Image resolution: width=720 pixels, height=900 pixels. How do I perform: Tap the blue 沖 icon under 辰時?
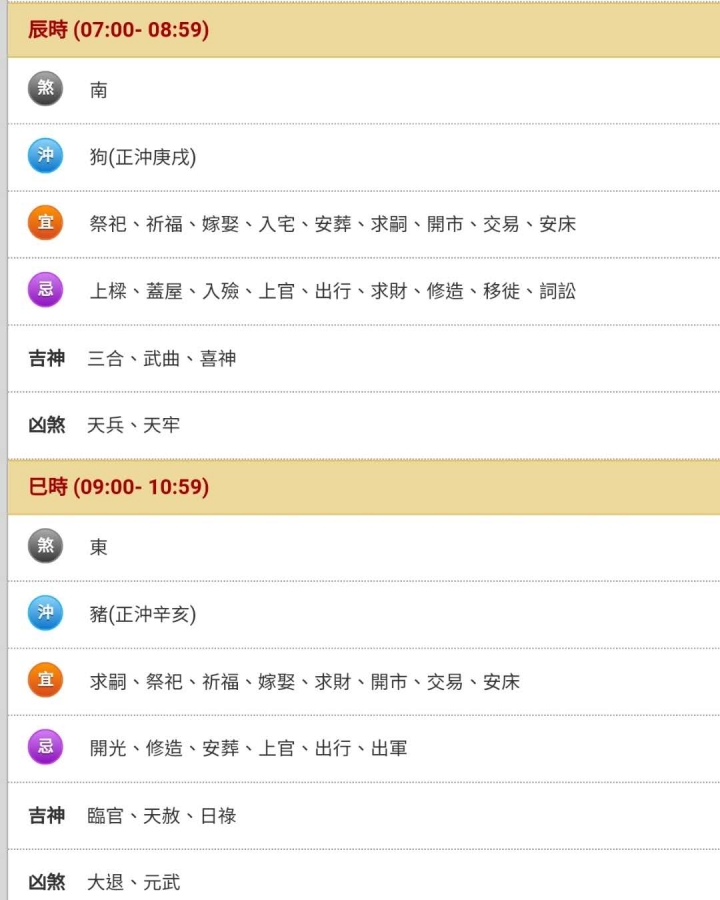pyautogui.click(x=45, y=156)
